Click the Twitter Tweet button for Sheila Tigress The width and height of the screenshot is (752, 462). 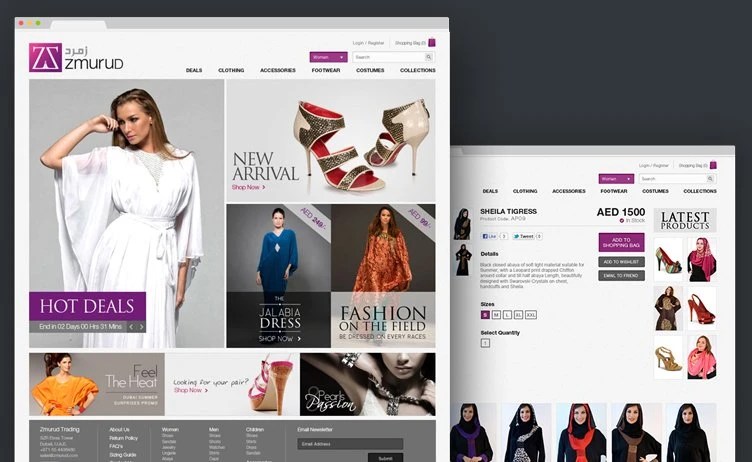coord(523,236)
